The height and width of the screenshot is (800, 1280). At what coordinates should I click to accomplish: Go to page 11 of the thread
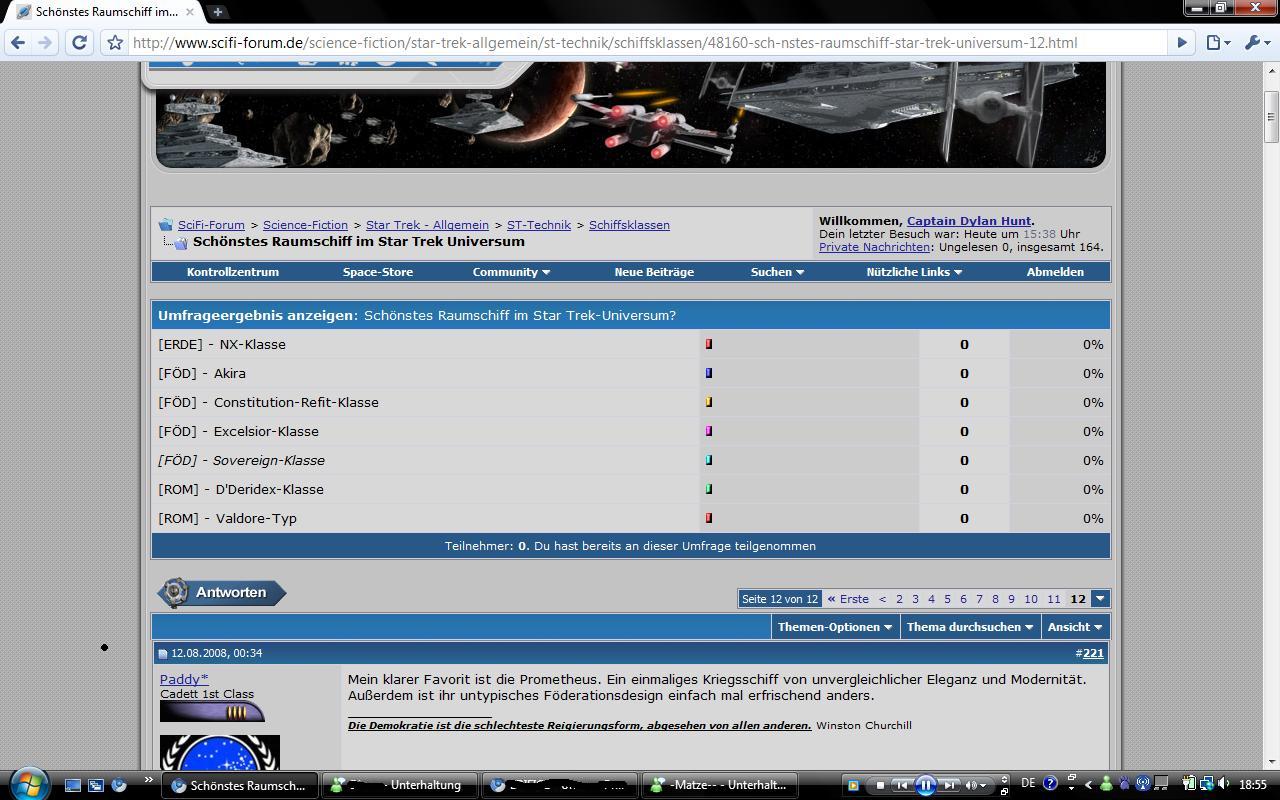click(1053, 599)
